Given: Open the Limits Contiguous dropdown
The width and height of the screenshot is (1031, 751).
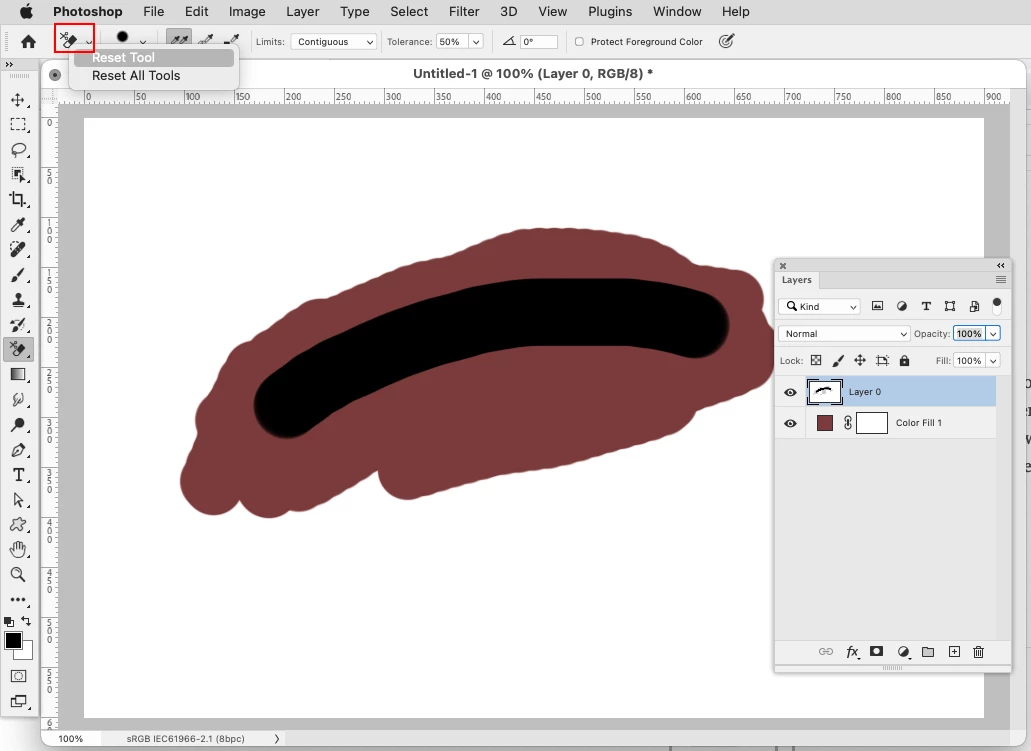Looking at the screenshot, I should (x=334, y=41).
